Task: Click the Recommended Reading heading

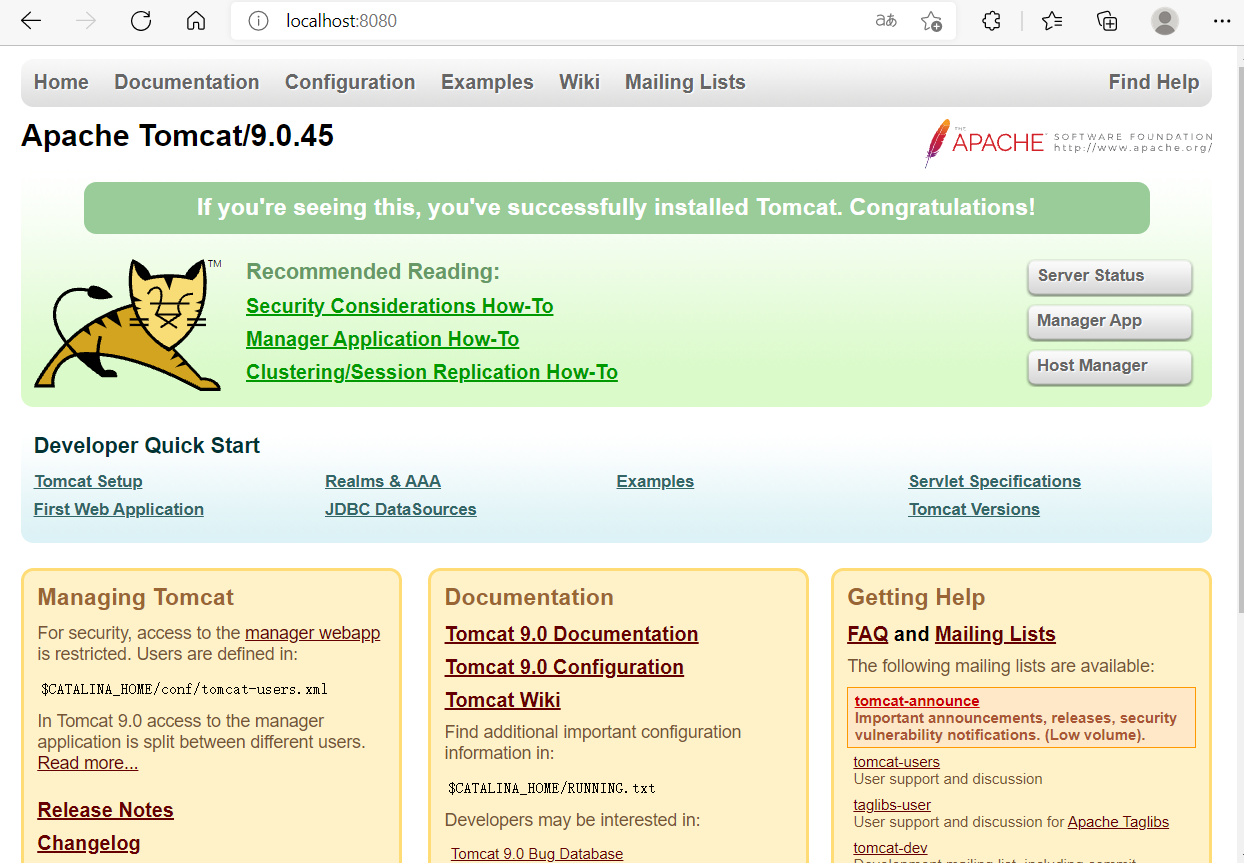Action: click(x=373, y=272)
